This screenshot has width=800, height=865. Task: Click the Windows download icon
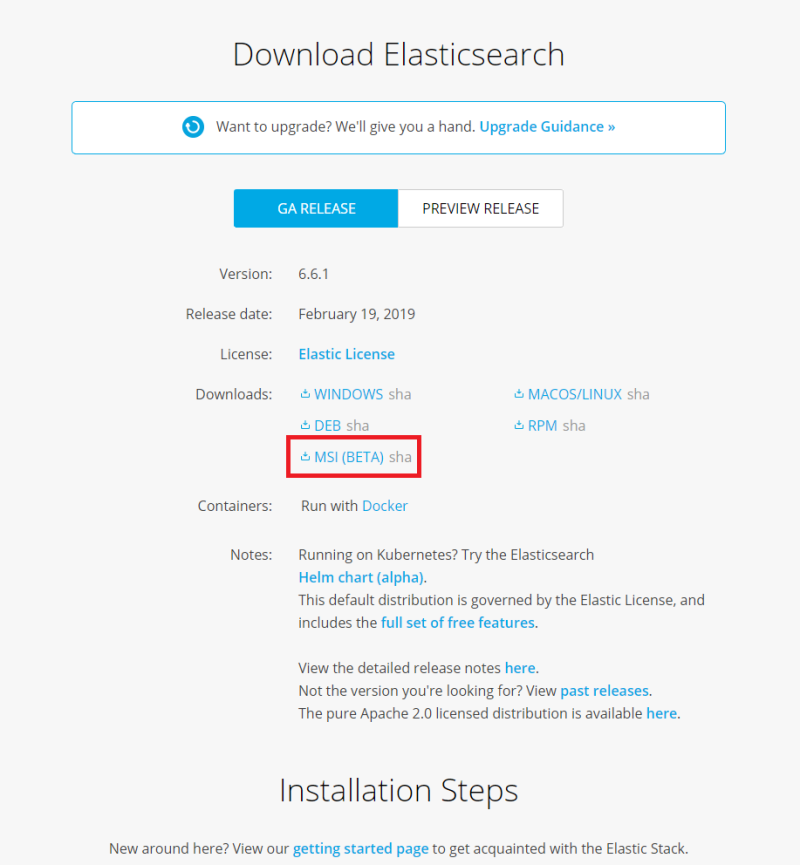pos(306,394)
